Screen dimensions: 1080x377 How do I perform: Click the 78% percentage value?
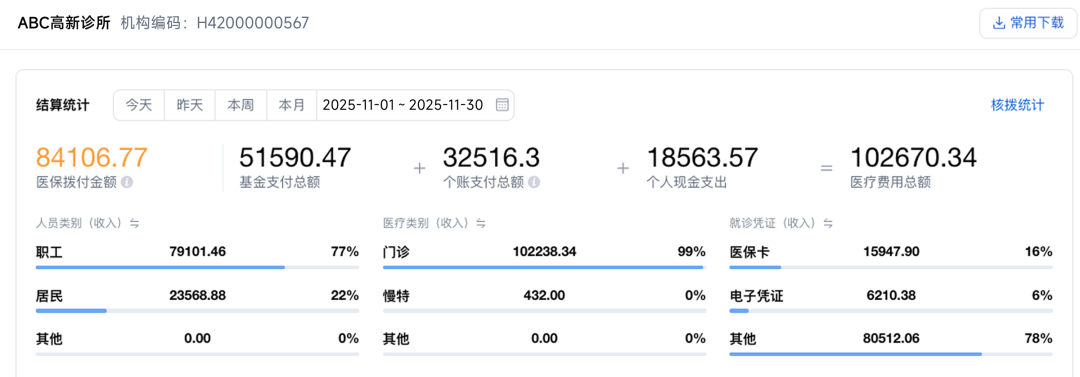(1039, 339)
